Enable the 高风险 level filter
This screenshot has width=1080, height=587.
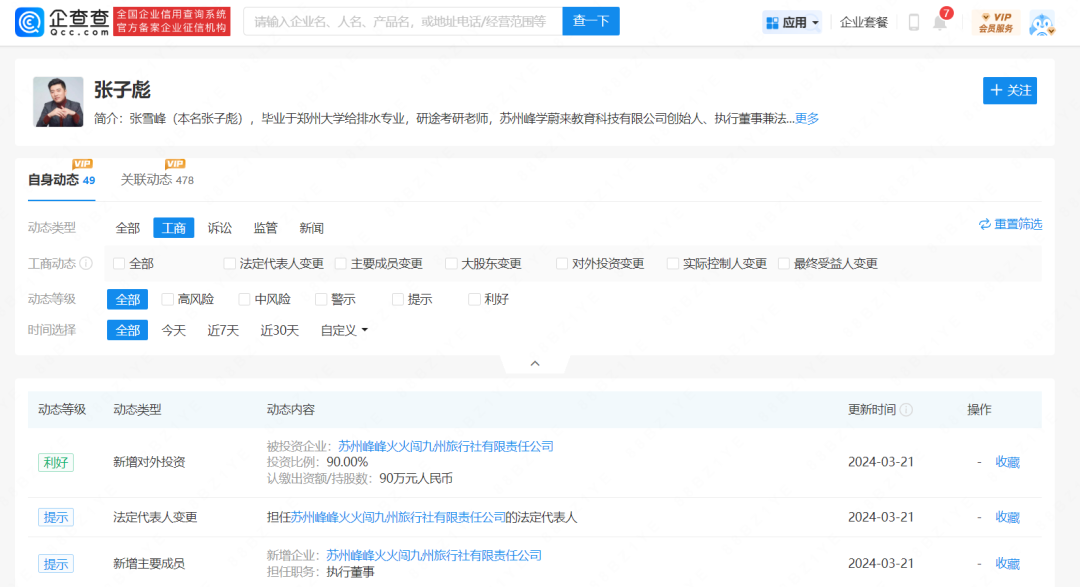pyautogui.click(x=183, y=298)
